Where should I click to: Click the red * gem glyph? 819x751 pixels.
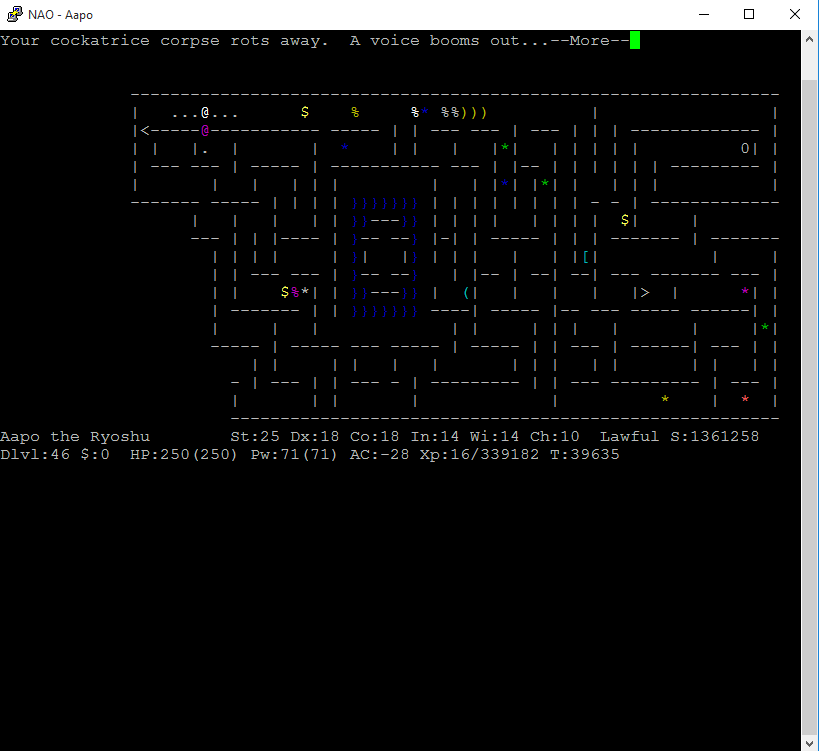[x=745, y=400]
